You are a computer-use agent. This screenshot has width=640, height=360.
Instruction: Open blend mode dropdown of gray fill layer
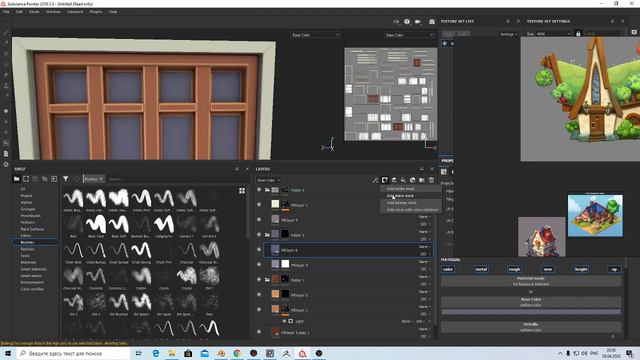pos(424,217)
